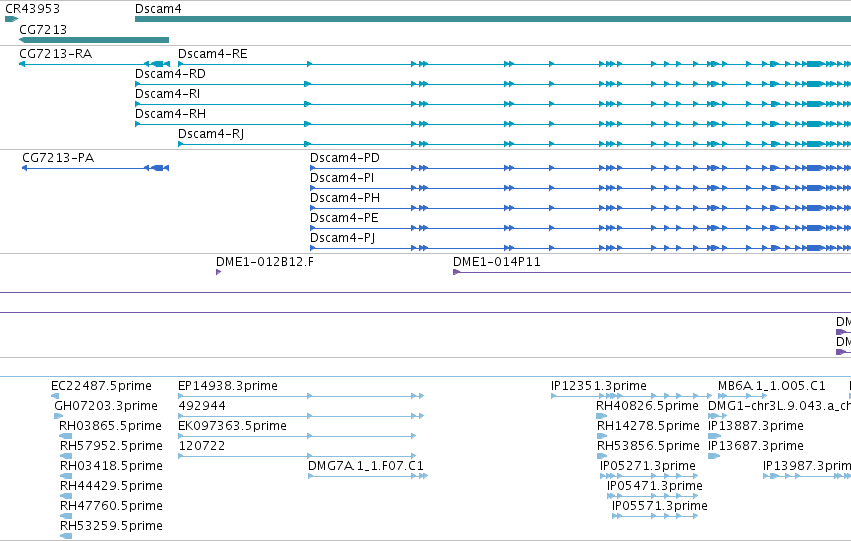Click the MB6A.1_1.005.C1 feature label
Image resolution: width=851 pixels, height=541 pixels.
click(x=771, y=386)
